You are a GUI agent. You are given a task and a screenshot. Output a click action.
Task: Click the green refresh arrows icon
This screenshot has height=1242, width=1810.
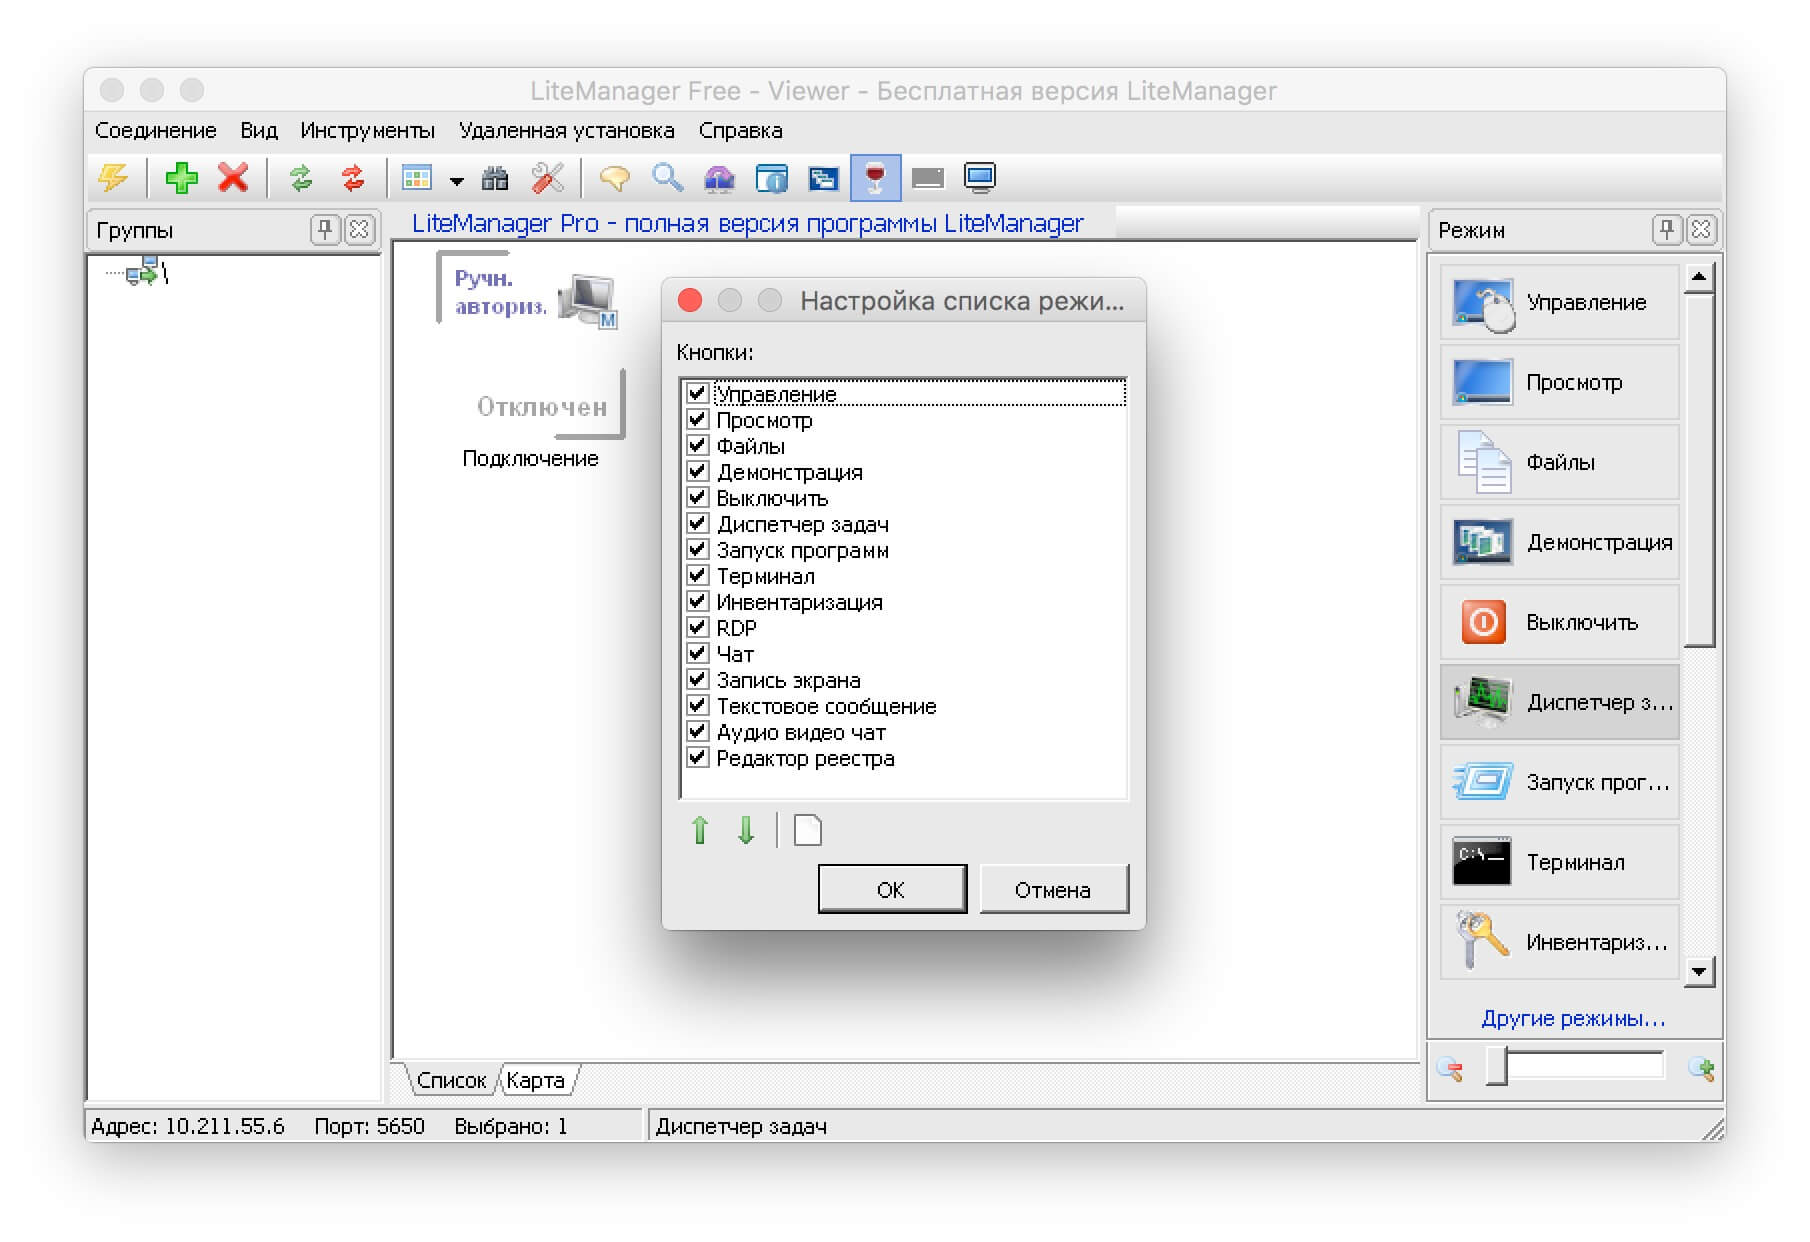pos(301,179)
